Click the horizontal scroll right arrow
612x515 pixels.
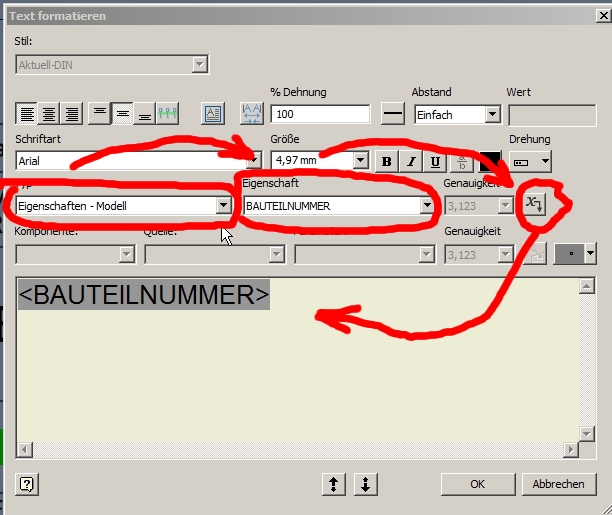pos(571,449)
